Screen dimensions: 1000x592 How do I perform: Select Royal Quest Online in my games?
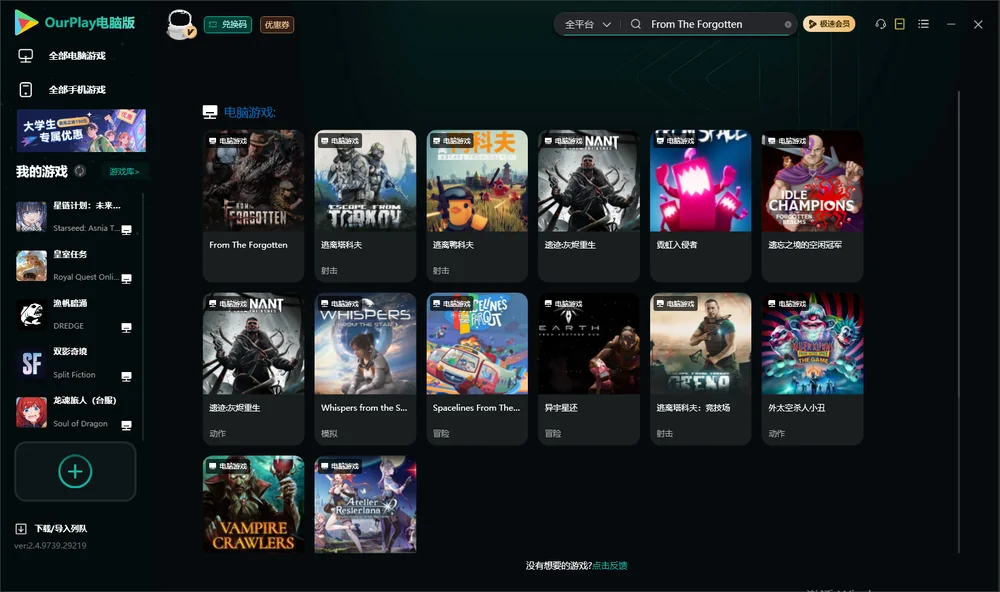[75, 265]
